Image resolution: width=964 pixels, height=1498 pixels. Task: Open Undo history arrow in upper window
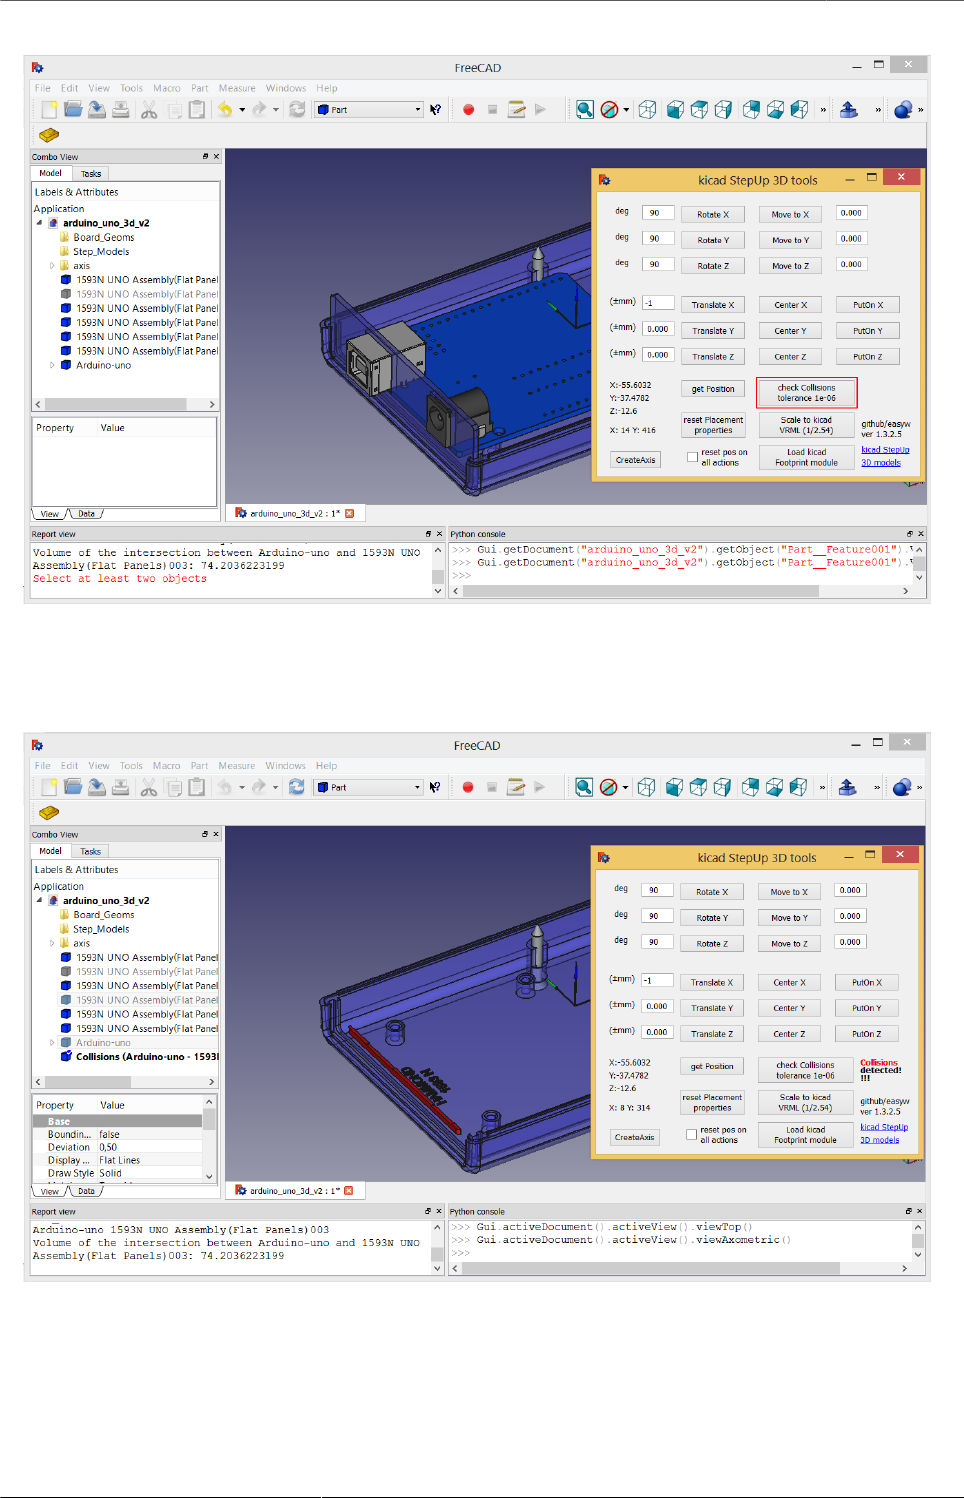[242, 110]
